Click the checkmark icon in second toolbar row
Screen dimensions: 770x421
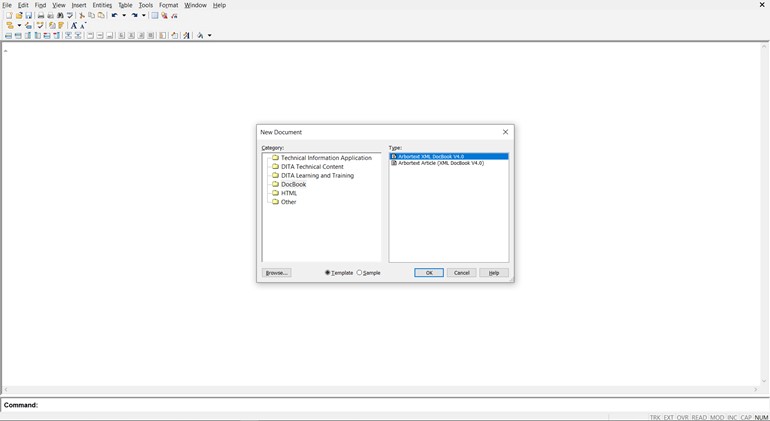point(40,25)
